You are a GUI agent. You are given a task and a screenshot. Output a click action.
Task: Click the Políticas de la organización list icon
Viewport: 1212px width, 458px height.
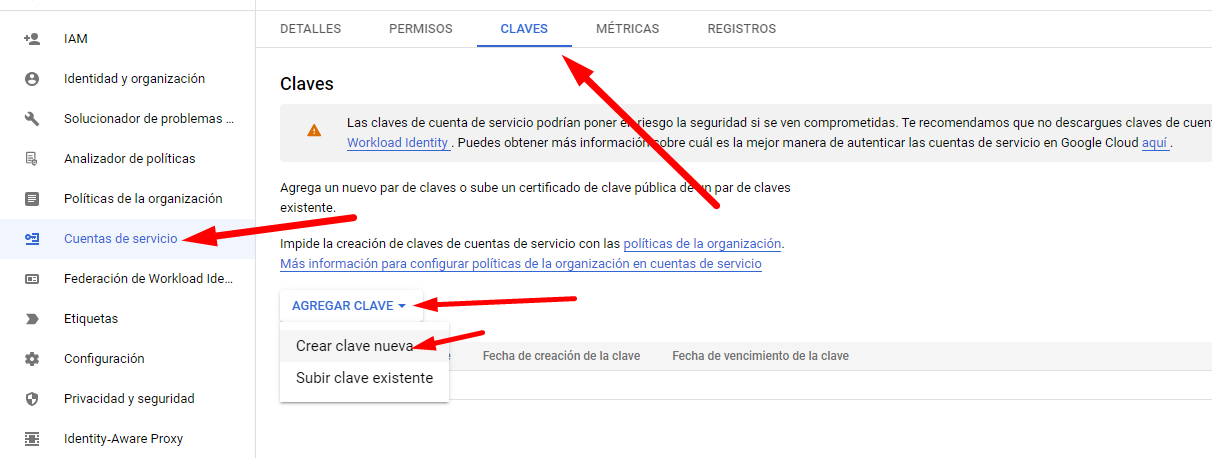32,199
